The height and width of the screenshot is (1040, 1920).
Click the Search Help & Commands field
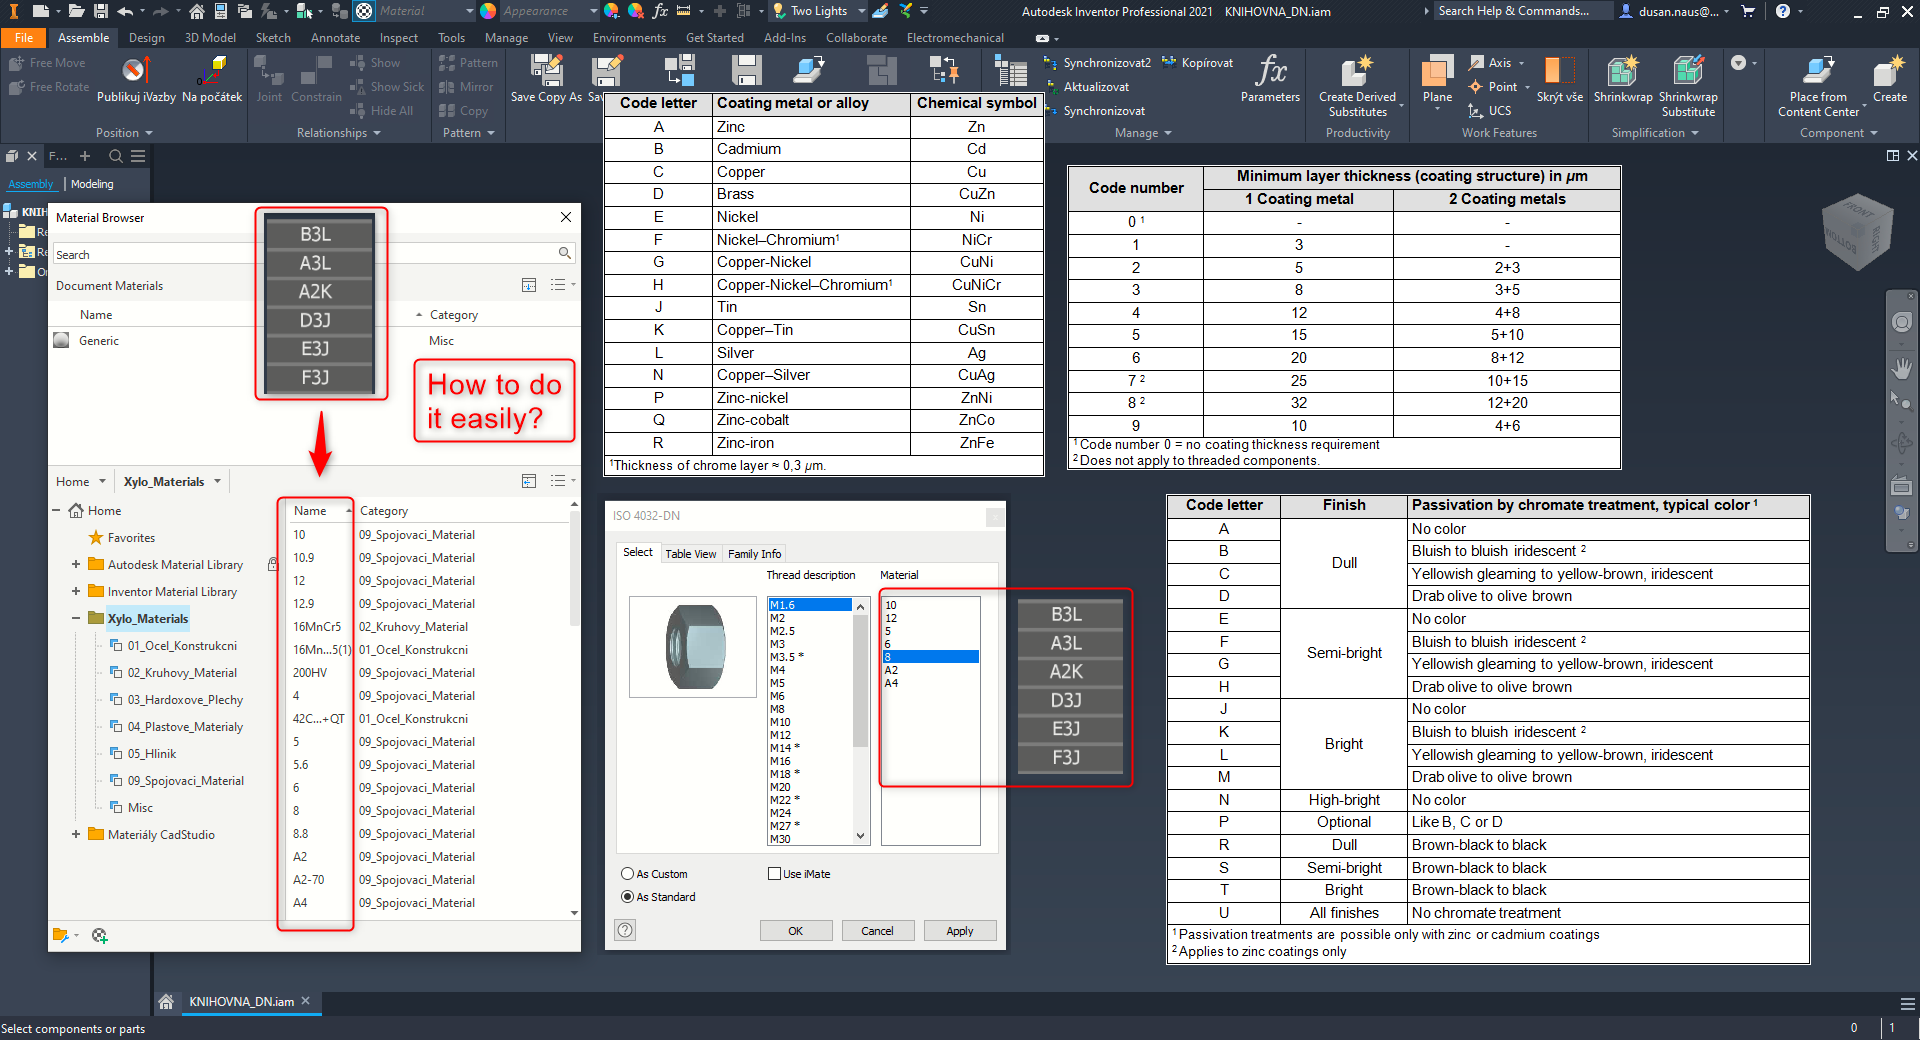click(x=1522, y=11)
